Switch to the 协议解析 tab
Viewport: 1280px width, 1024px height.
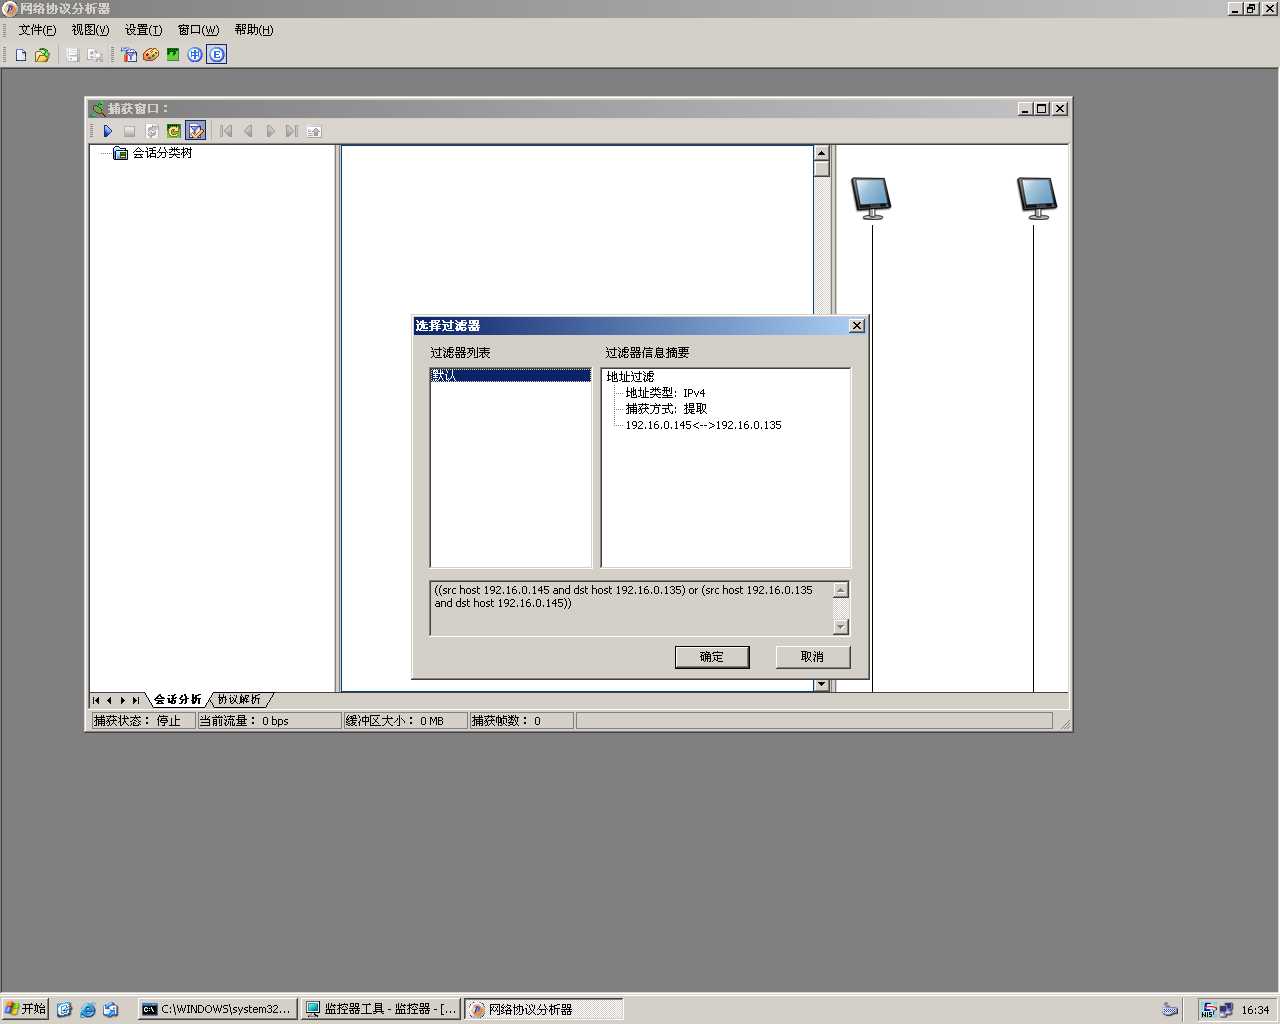pos(239,700)
